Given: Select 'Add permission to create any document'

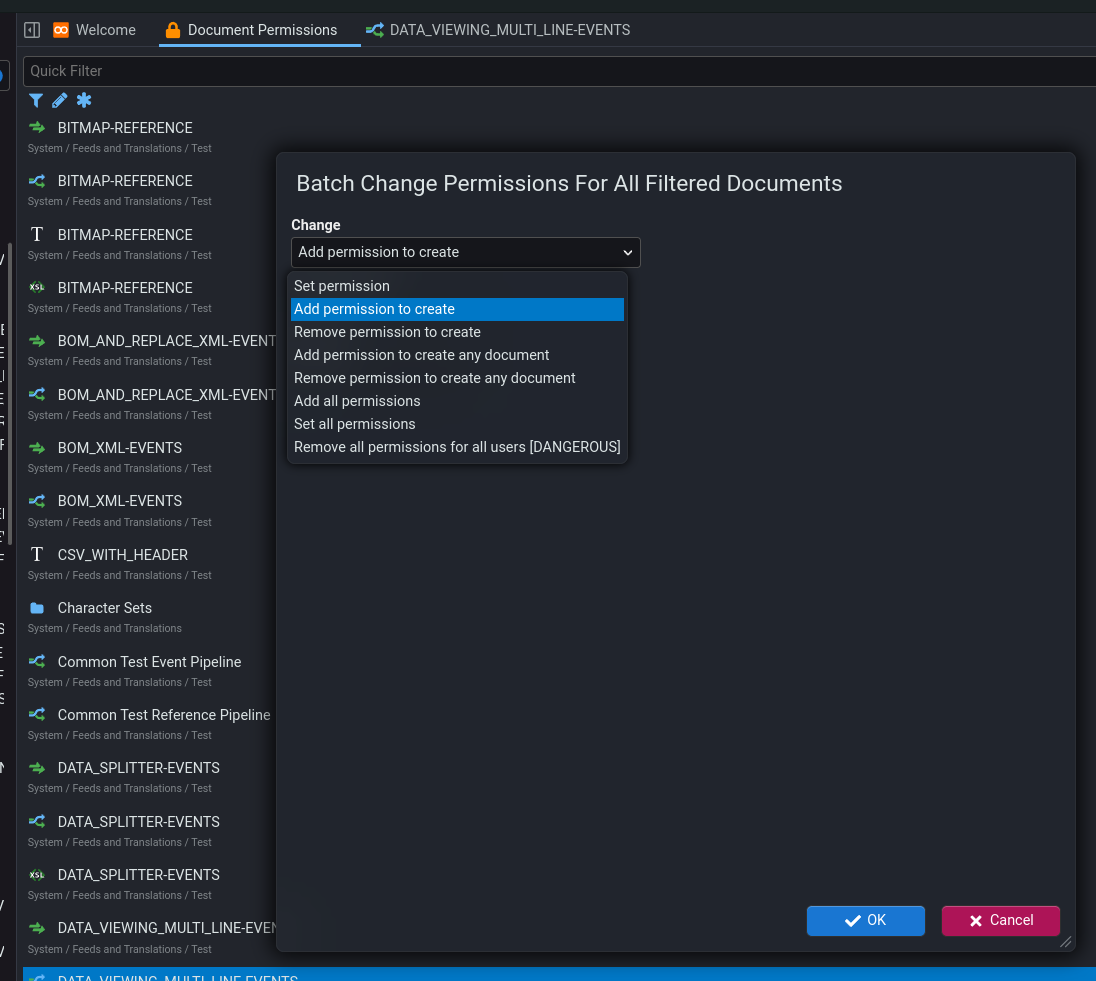Looking at the screenshot, I should (421, 355).
